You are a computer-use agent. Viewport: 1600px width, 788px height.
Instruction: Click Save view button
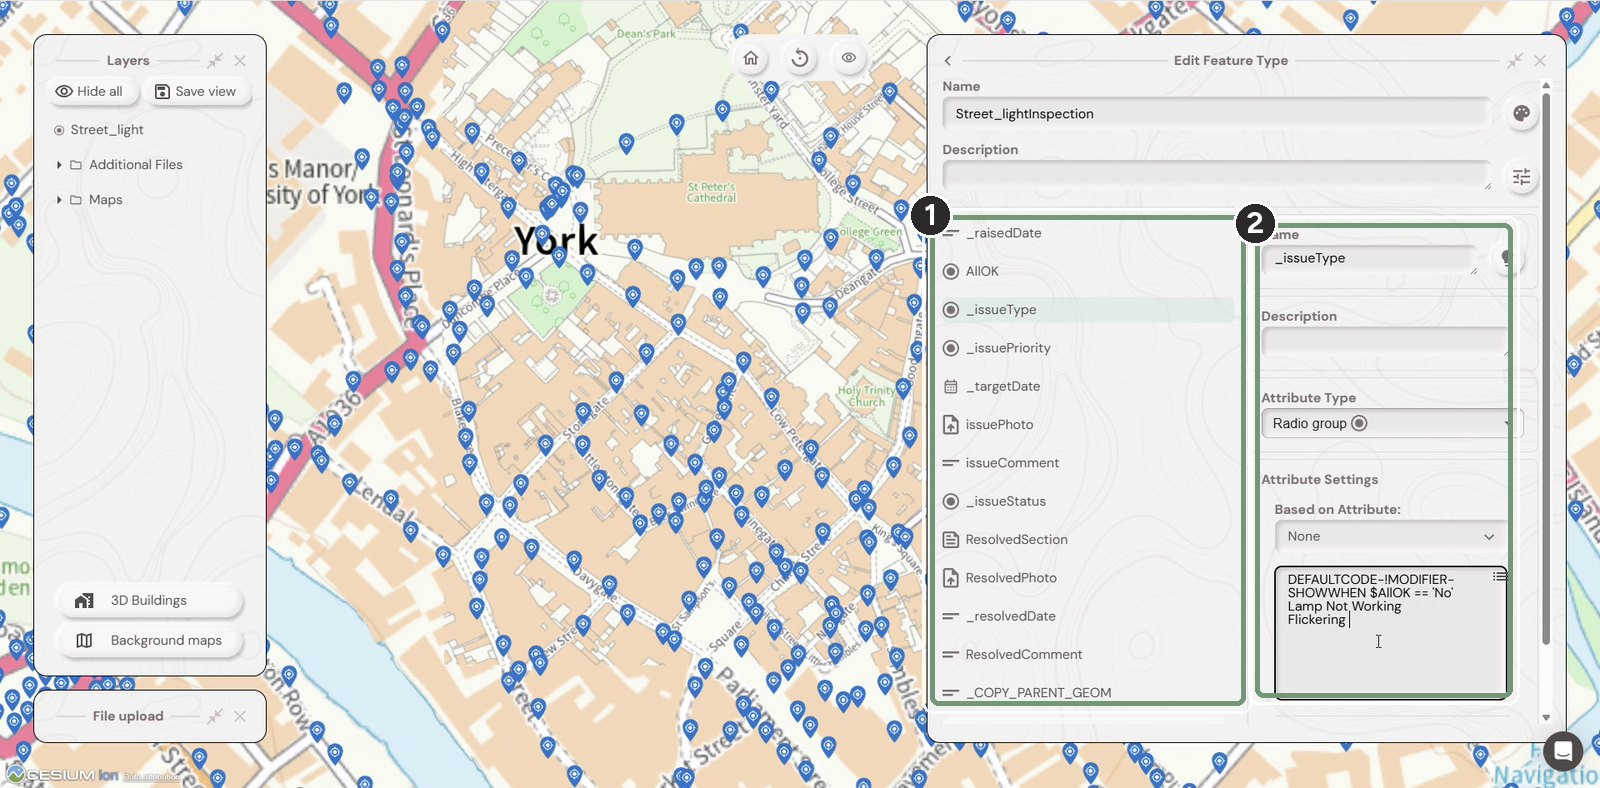[196, 91]
